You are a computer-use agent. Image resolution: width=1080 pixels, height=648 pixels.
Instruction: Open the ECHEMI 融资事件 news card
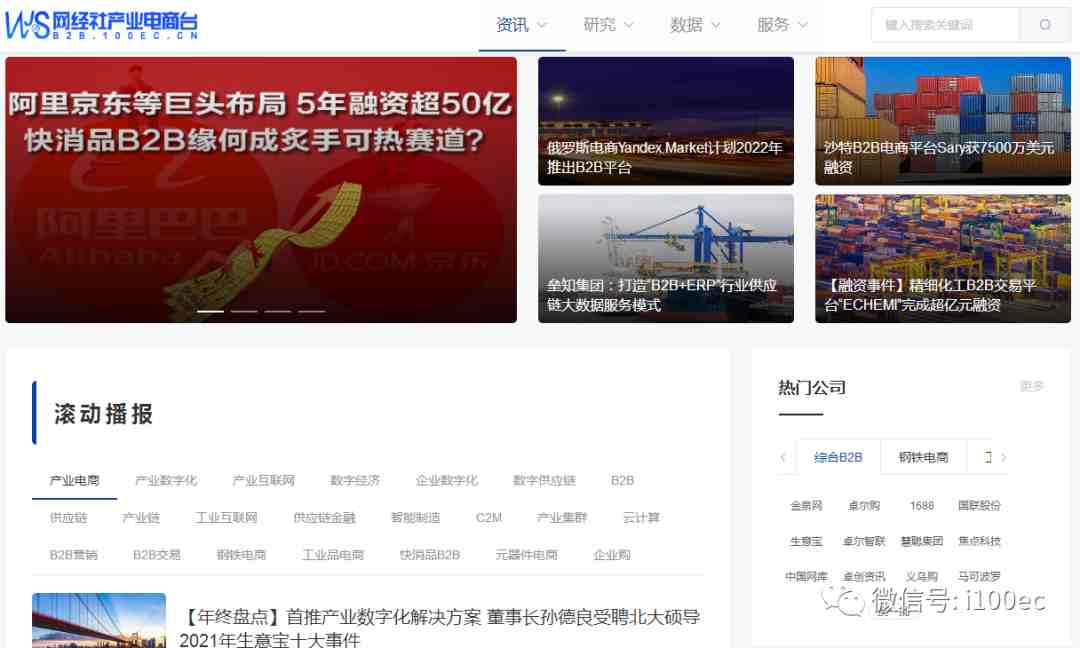tap(943, 258)
